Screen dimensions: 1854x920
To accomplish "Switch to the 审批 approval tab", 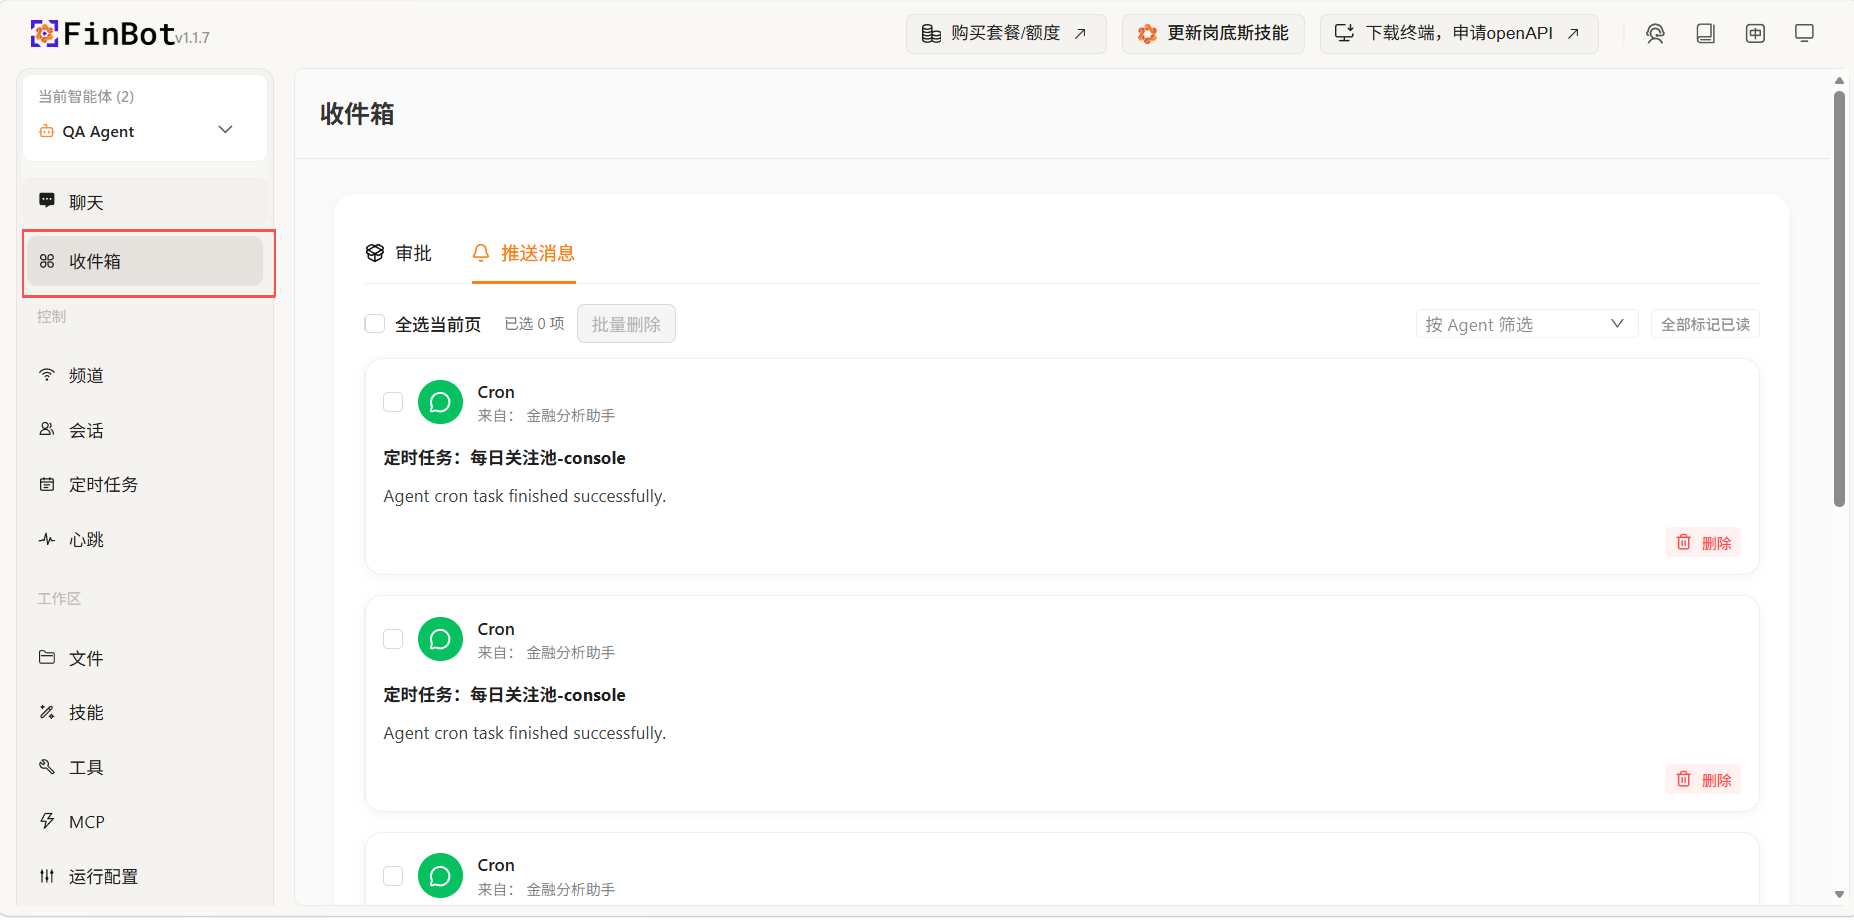I will pyautogui.click(x=398, y=253).
